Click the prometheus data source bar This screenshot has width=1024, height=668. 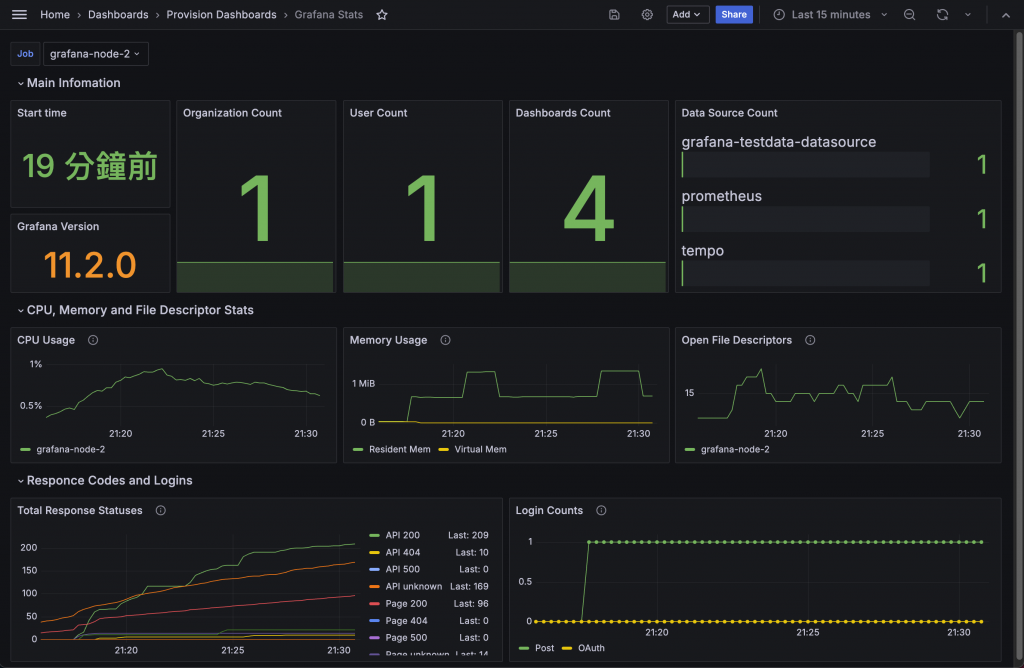(x=805, y=219)
